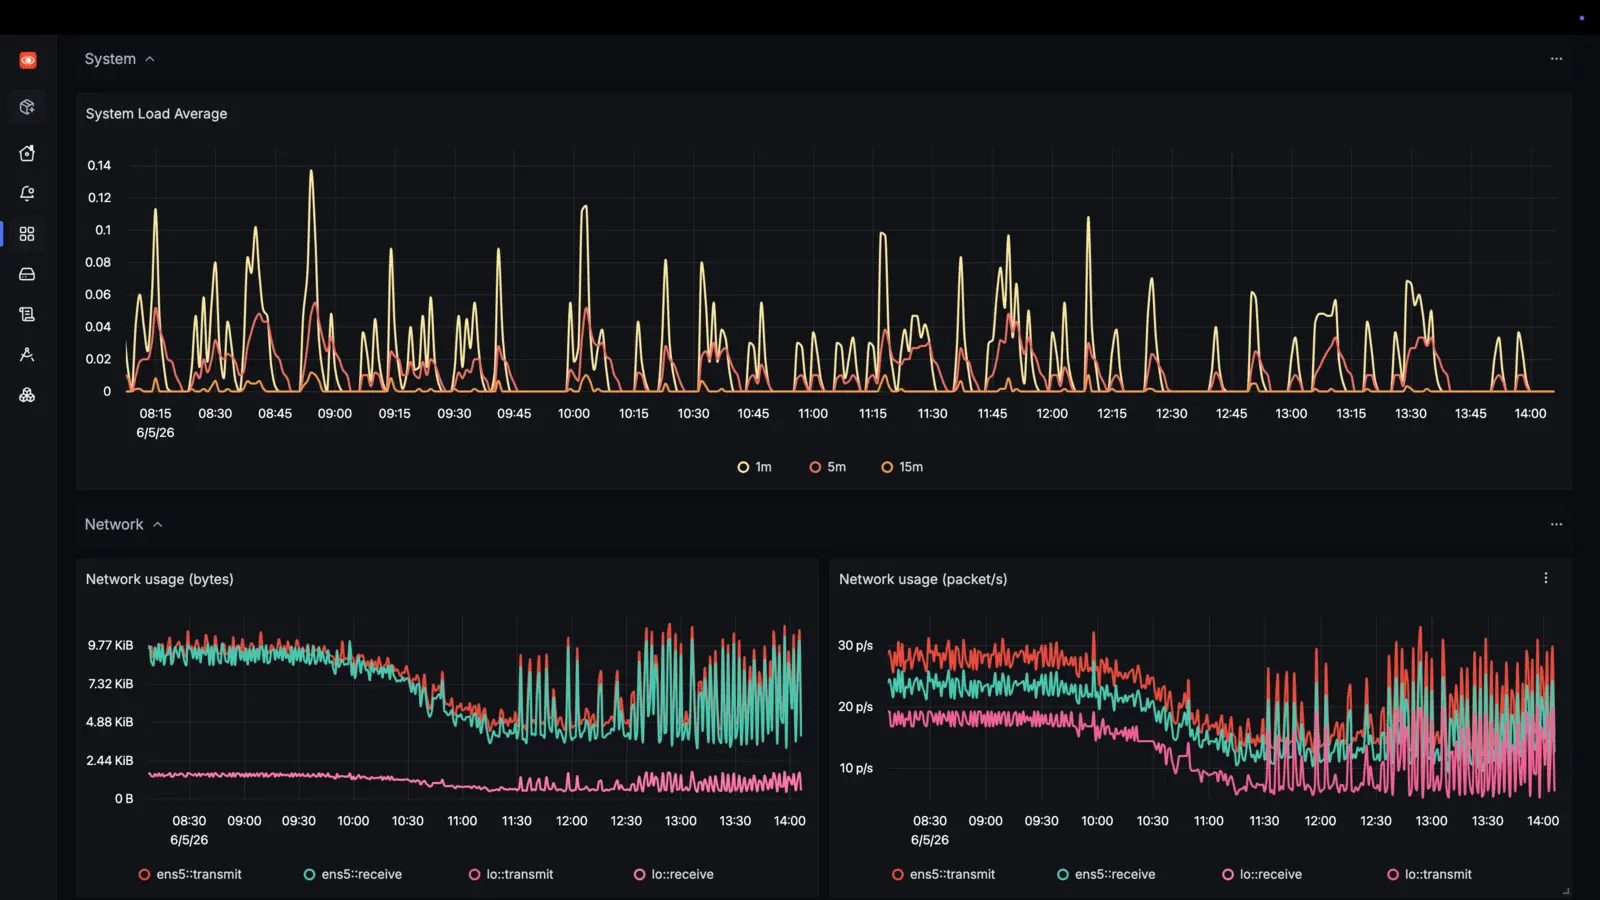Toggle the 5m series in load legend
Image resolution: width=1600 pixels, height=900 pixels.
[x=827, y=467]
